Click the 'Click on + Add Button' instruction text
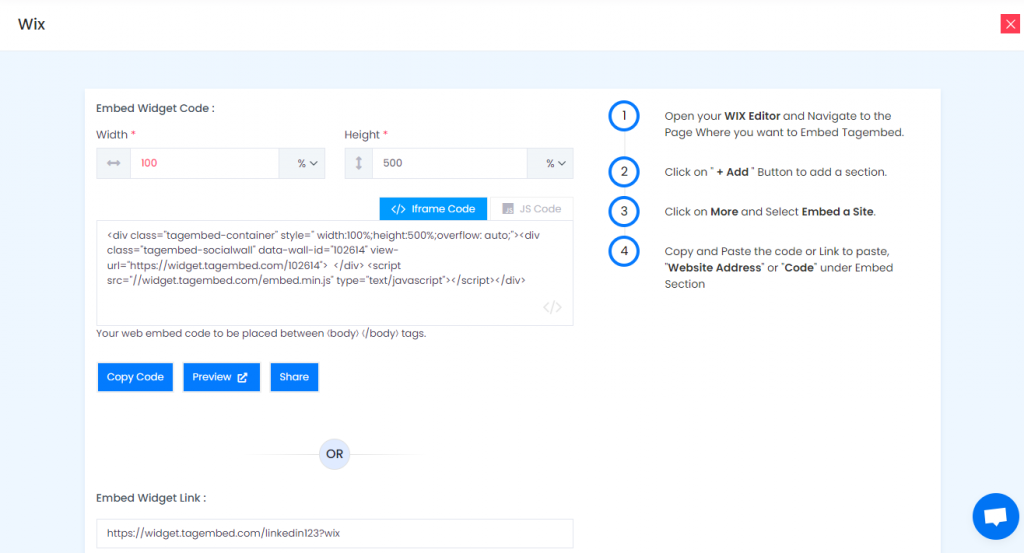The image size is (1024, 553). (776, 172)
